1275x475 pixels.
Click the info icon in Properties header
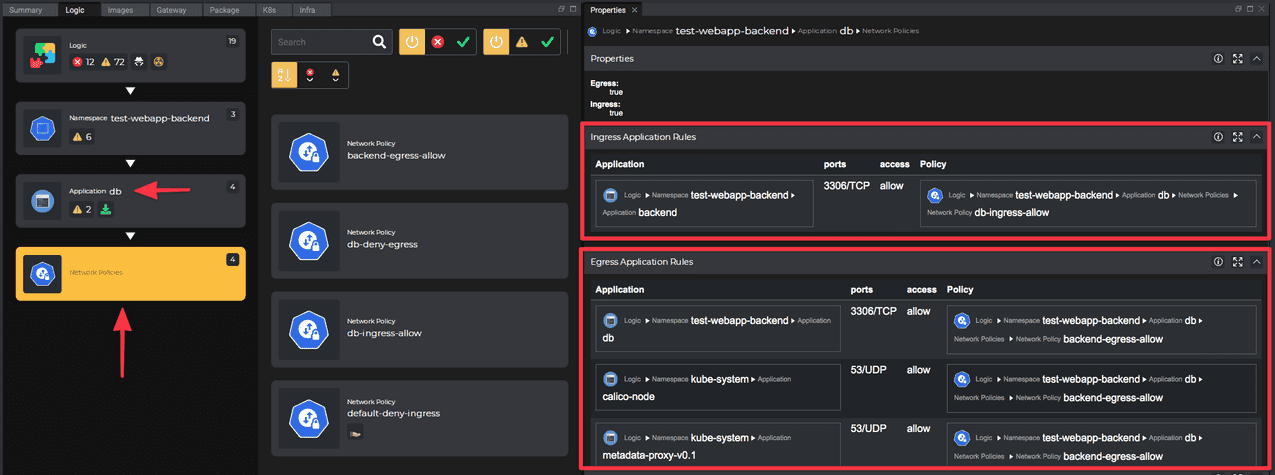(1218, 59)
